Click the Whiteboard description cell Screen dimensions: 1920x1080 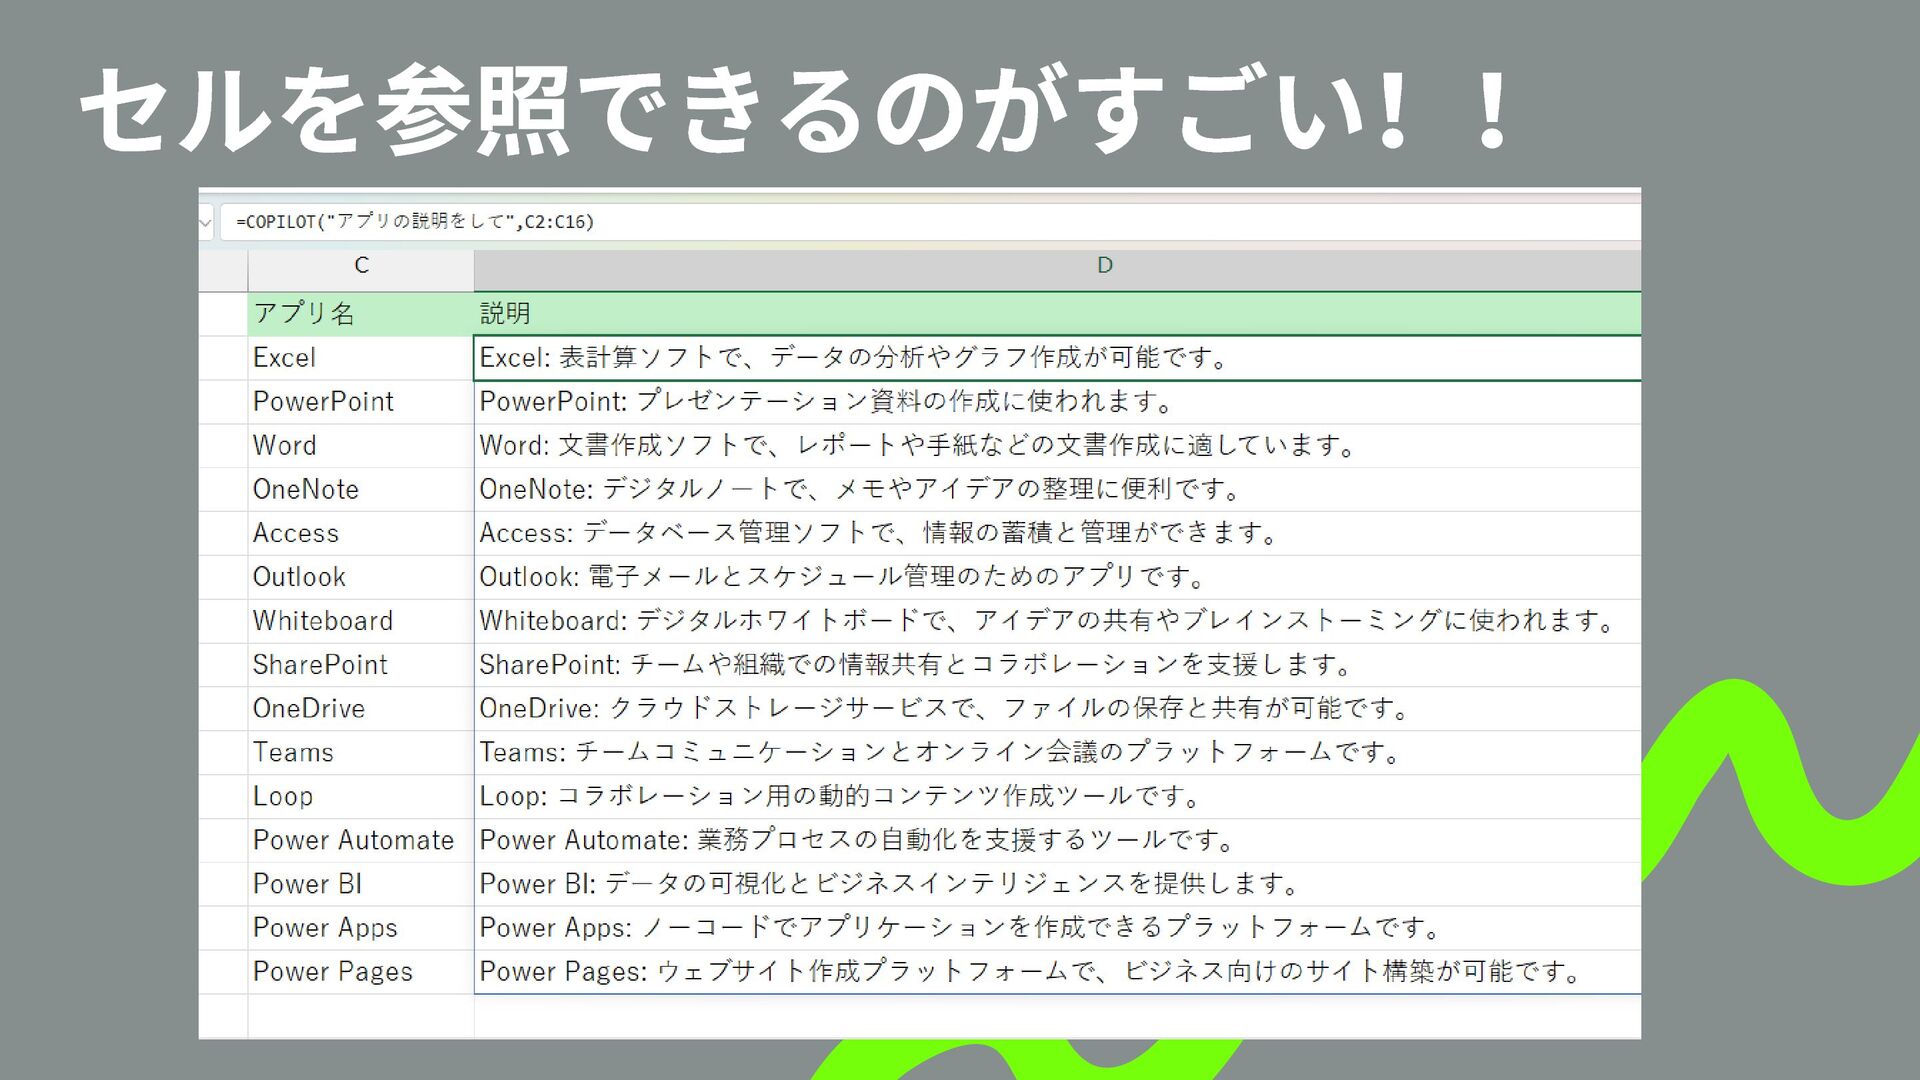tap(1046, 621)
